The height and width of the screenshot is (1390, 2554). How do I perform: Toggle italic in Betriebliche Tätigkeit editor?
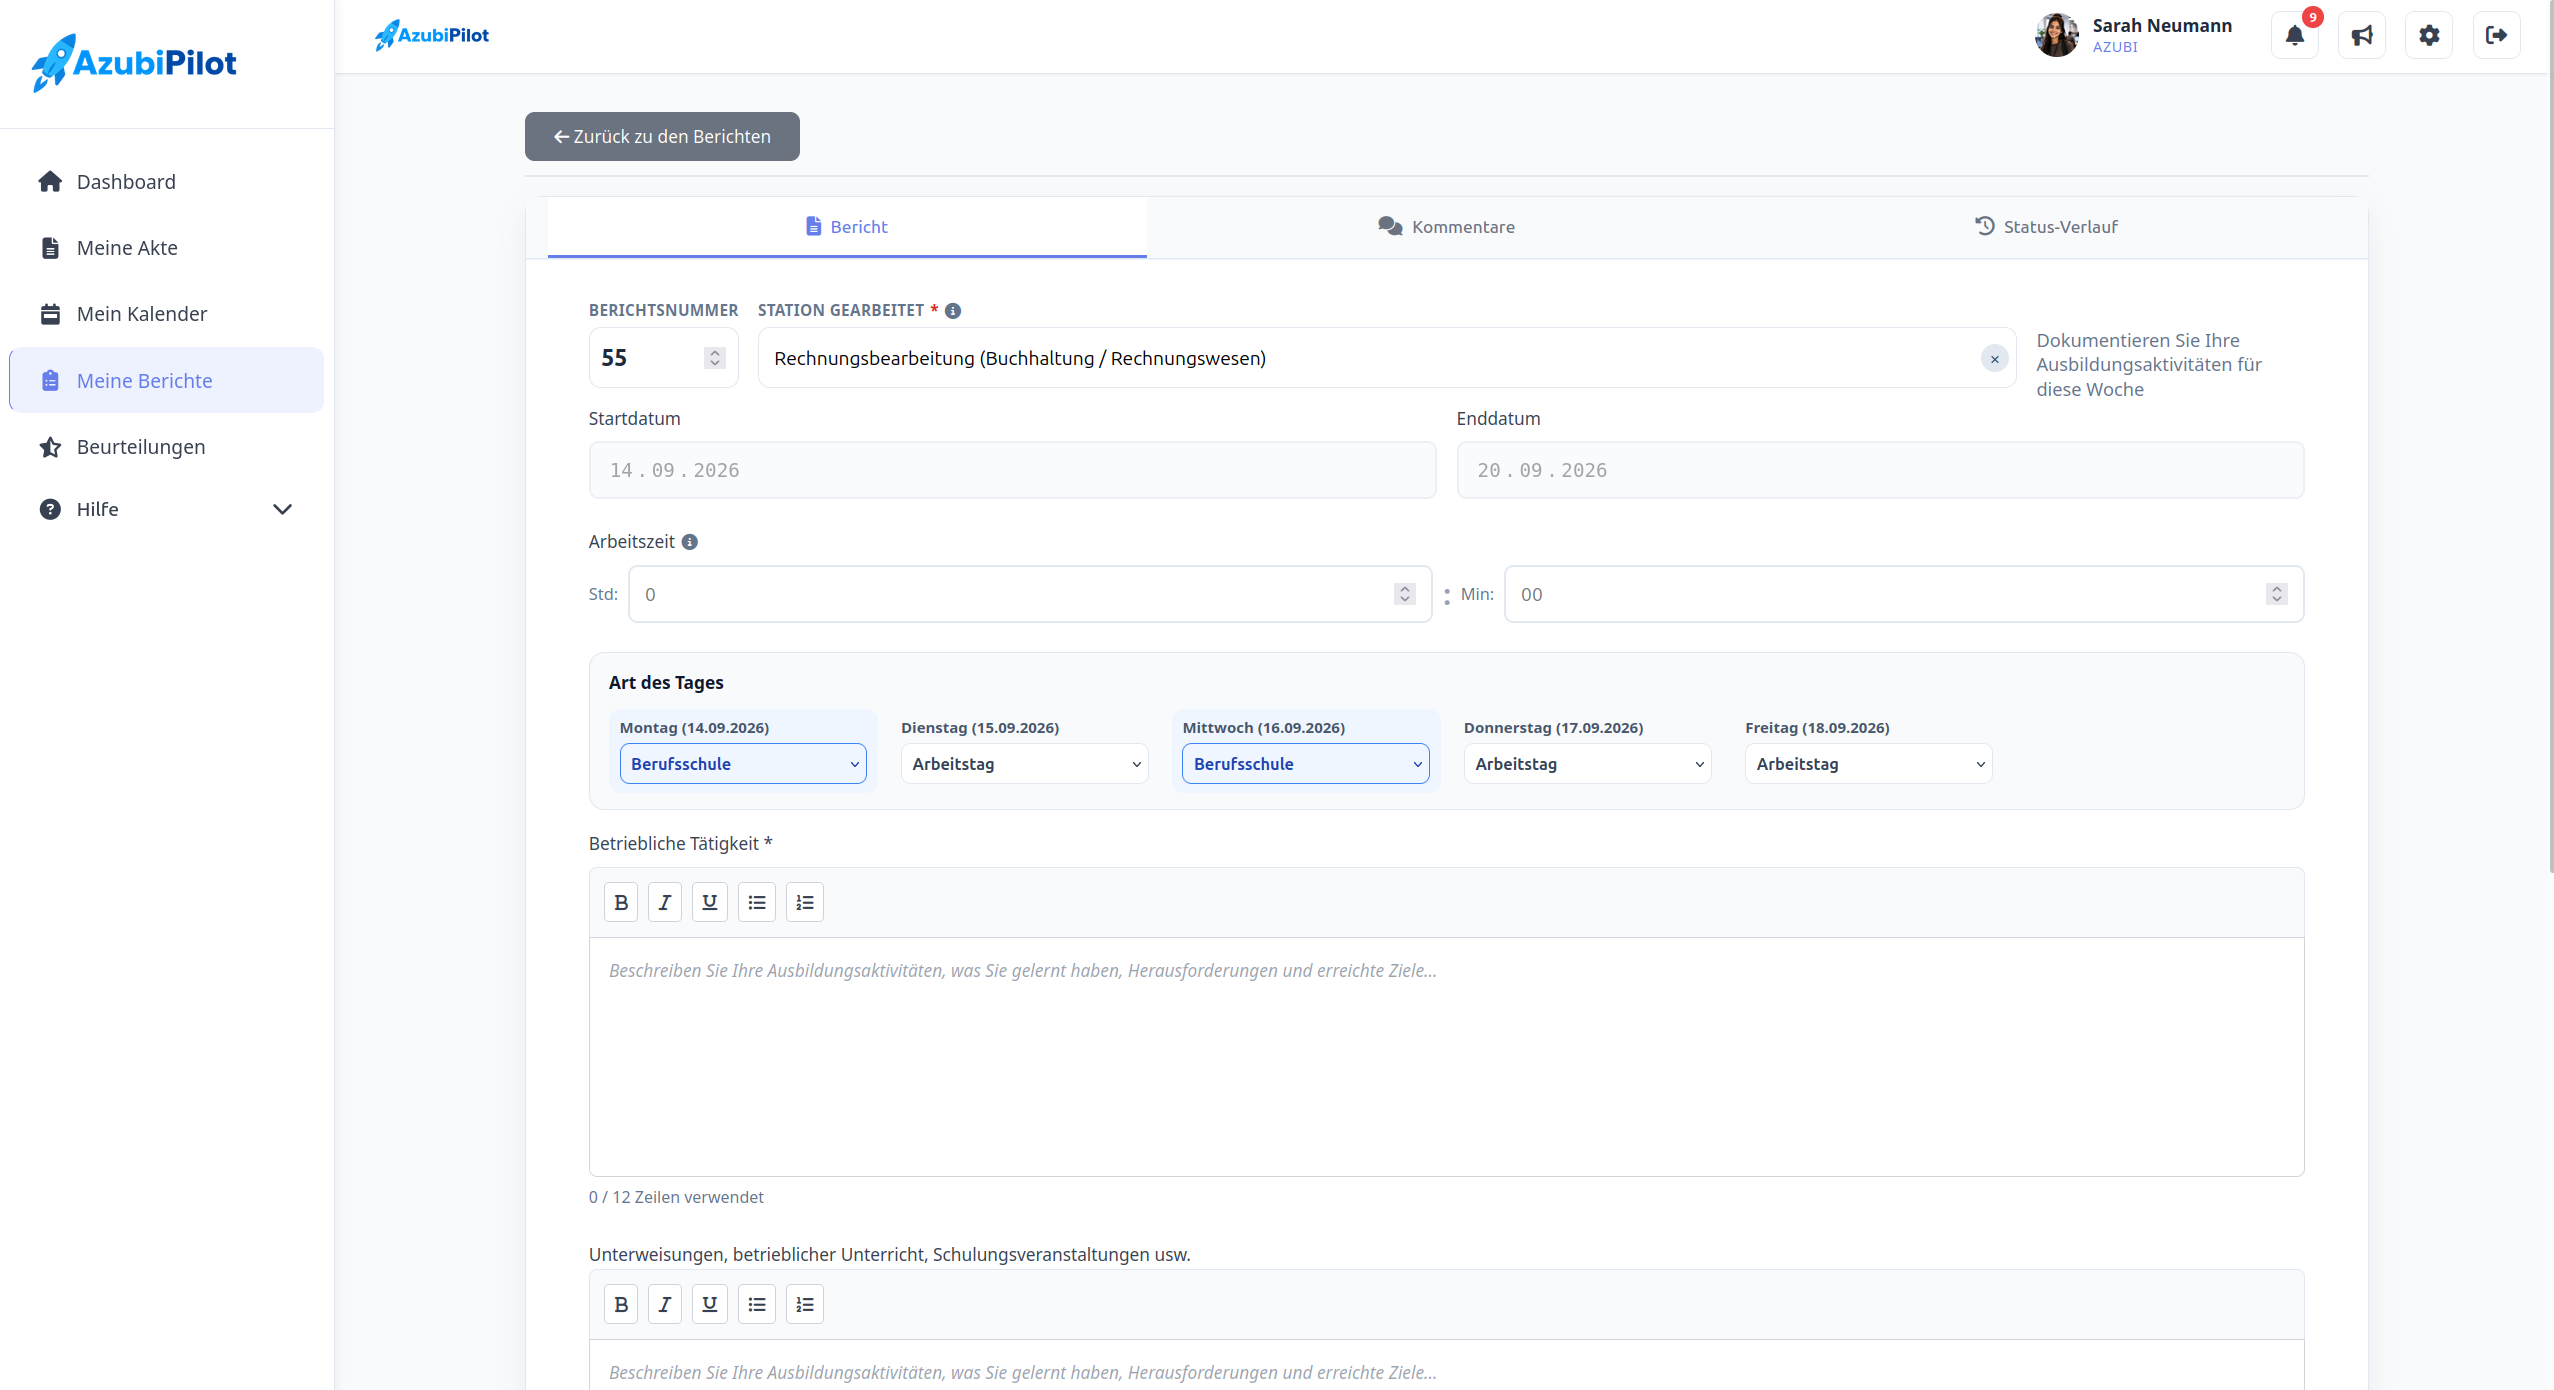[665, 902]
